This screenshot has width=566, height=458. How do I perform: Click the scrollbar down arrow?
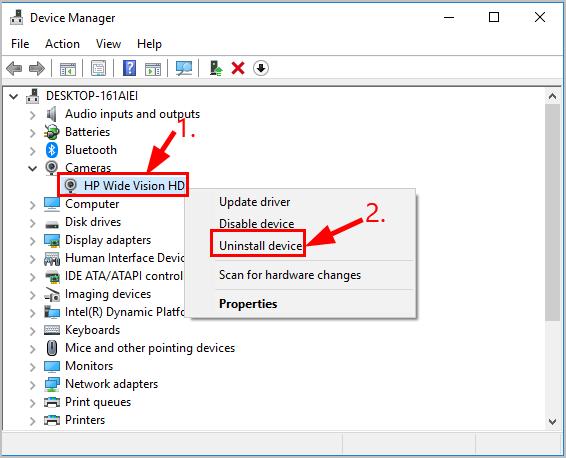[x=552, y=421]
